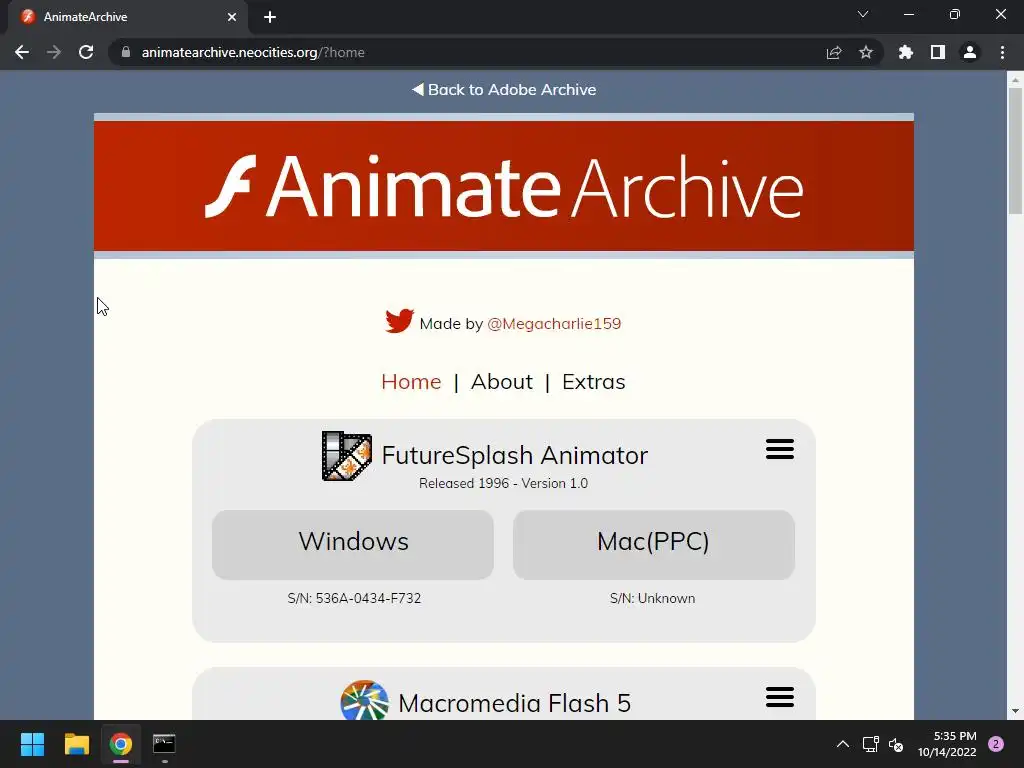The height and width of the screenshot is (768, 1024).
Task: Click the Animate Archive banner logo
Action: coord(504,186)
